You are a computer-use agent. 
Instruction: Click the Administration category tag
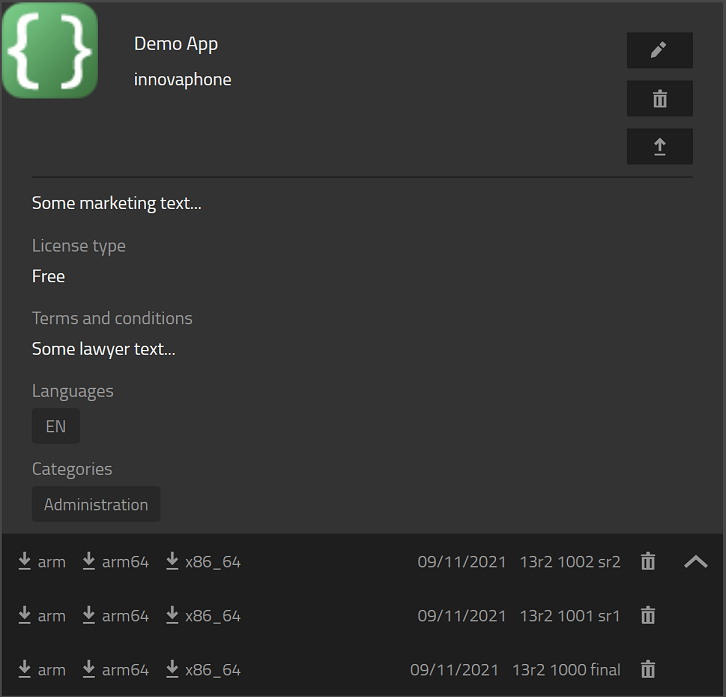[96, 504]
